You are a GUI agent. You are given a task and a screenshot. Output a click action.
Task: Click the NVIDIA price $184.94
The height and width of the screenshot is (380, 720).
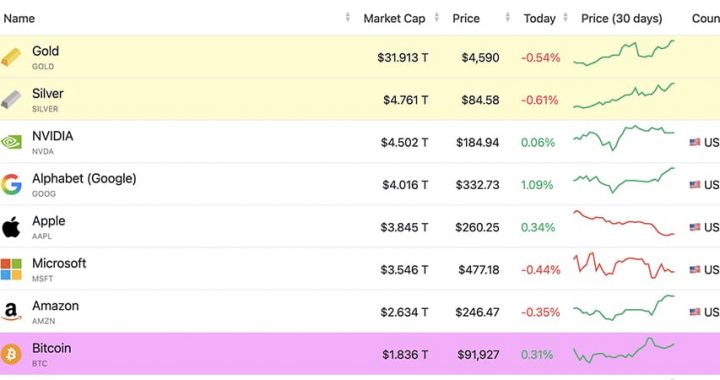pos(478,143)
